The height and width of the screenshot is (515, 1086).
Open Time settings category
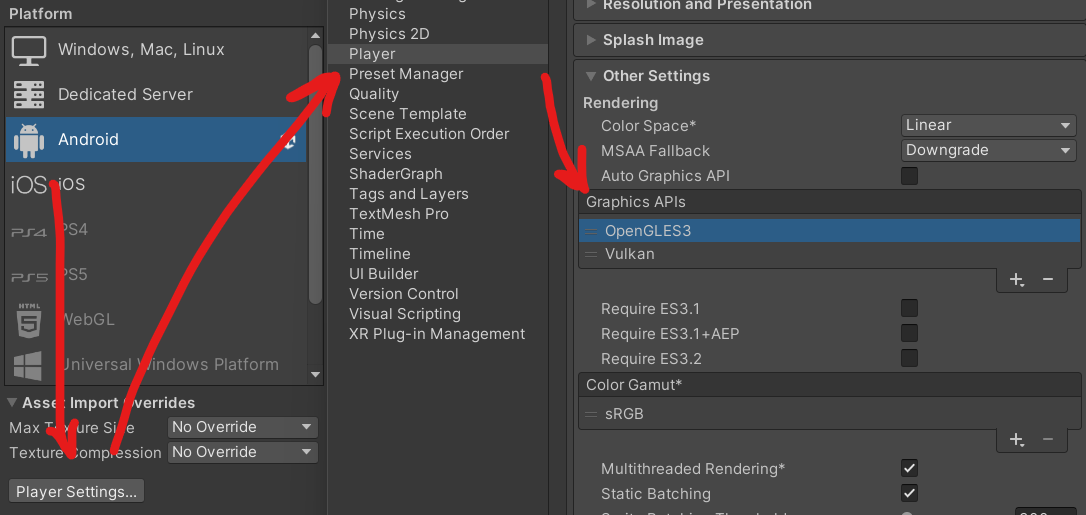[367, 234]
